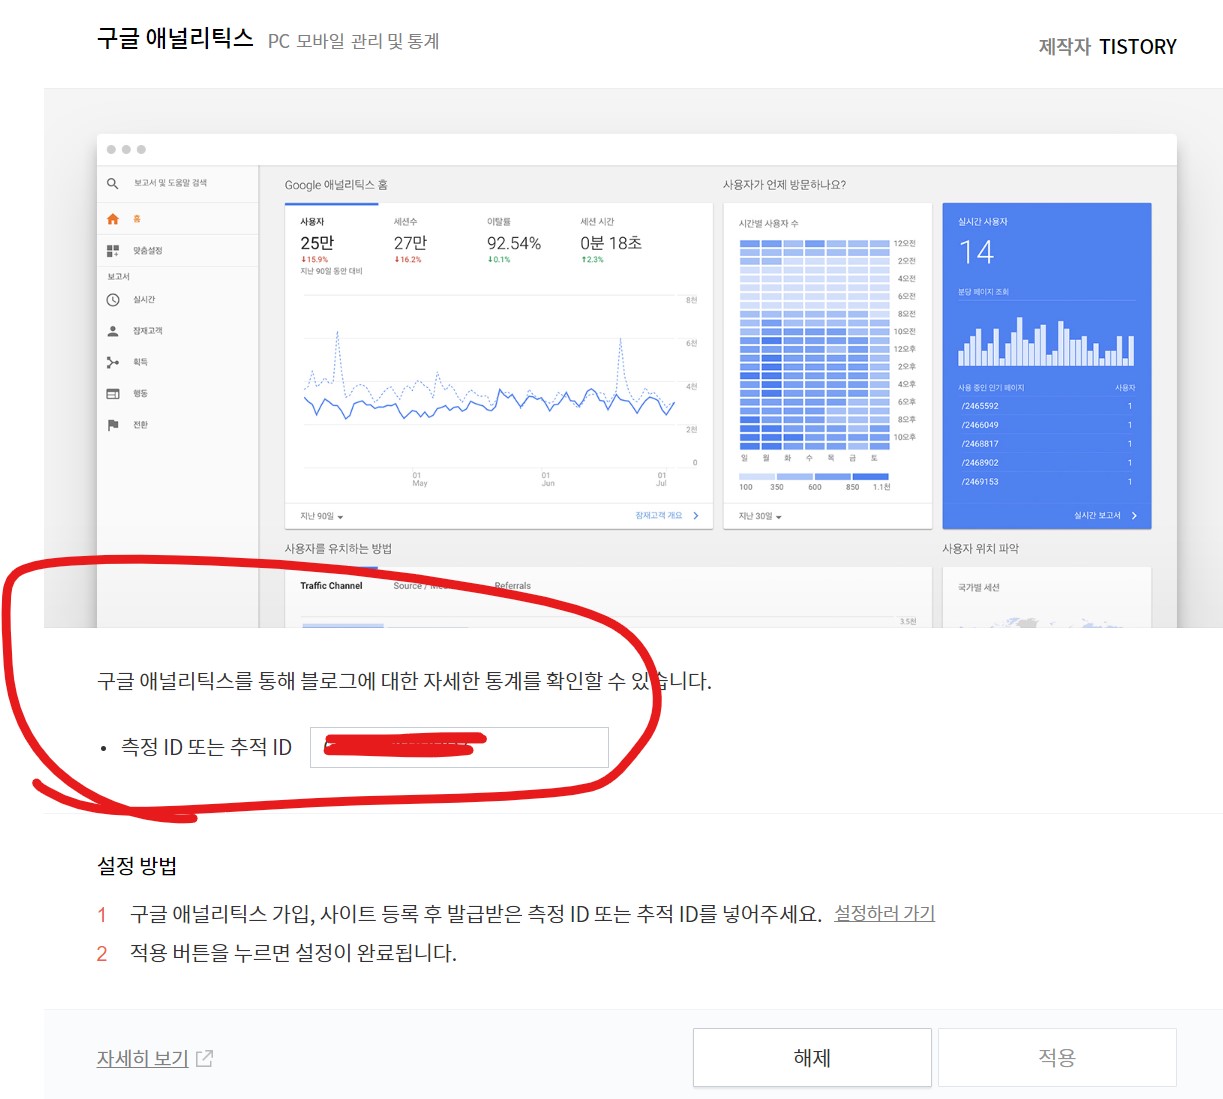
Task: Click the external-link icon beside 자세히 보기
Action: pos(205,1058)
